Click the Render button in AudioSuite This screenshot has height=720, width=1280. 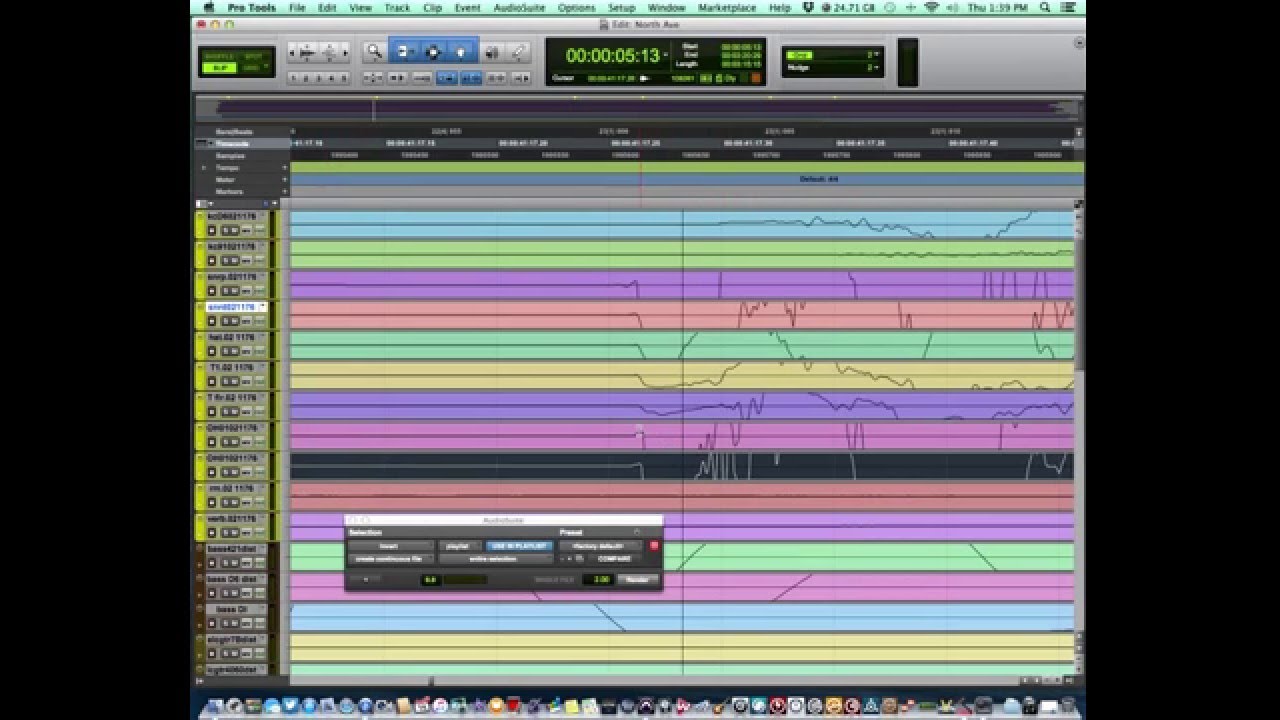(637, 579)
